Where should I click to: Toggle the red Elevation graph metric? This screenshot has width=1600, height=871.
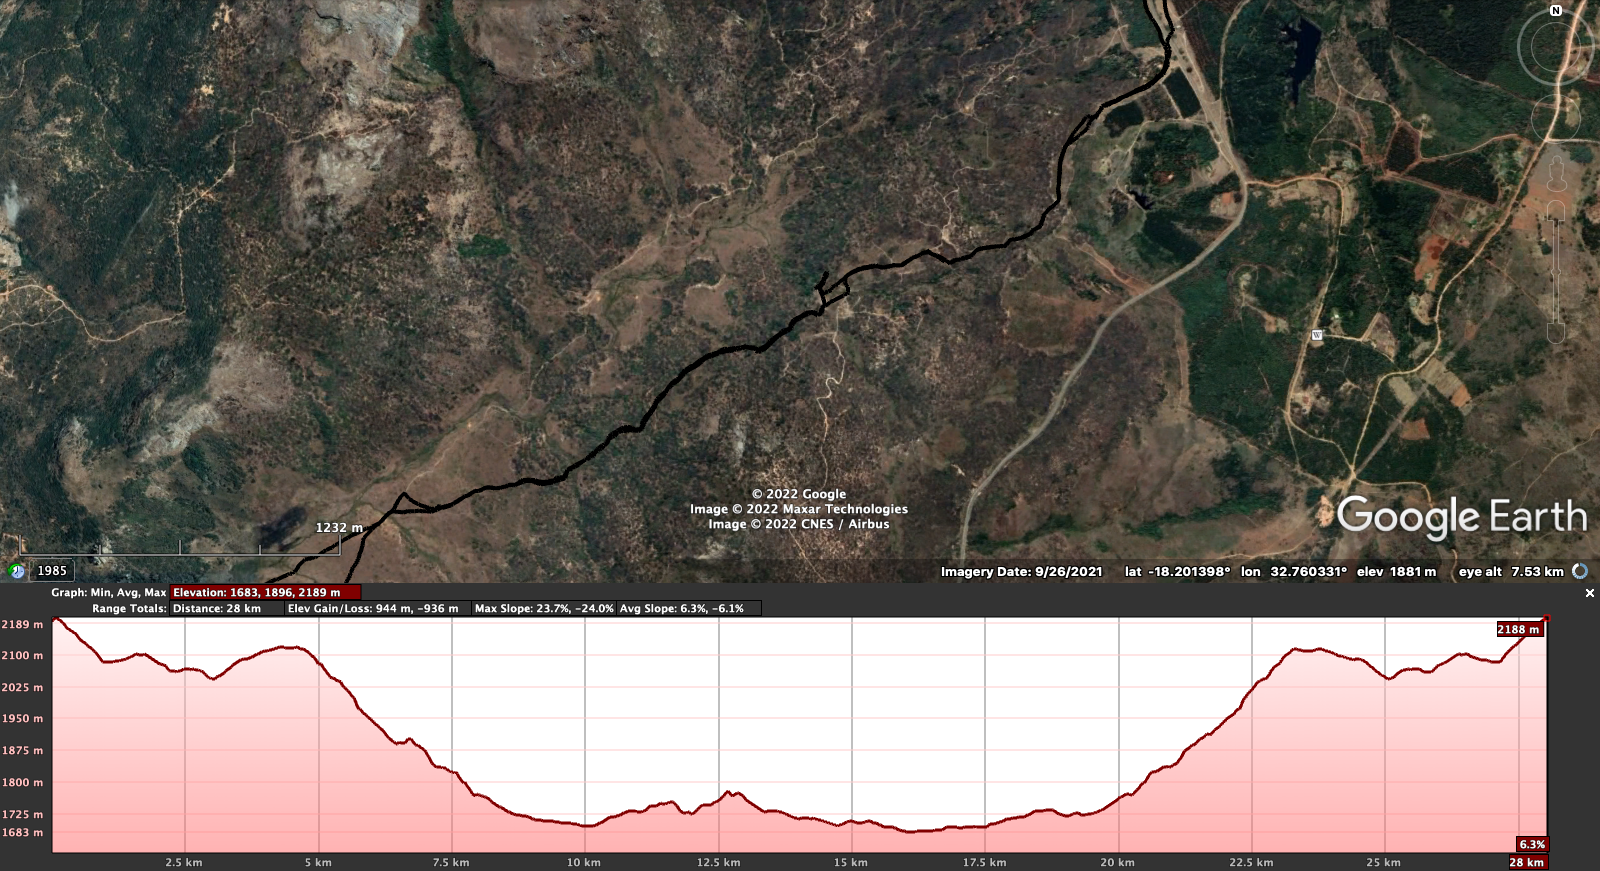tap(265, 593)
